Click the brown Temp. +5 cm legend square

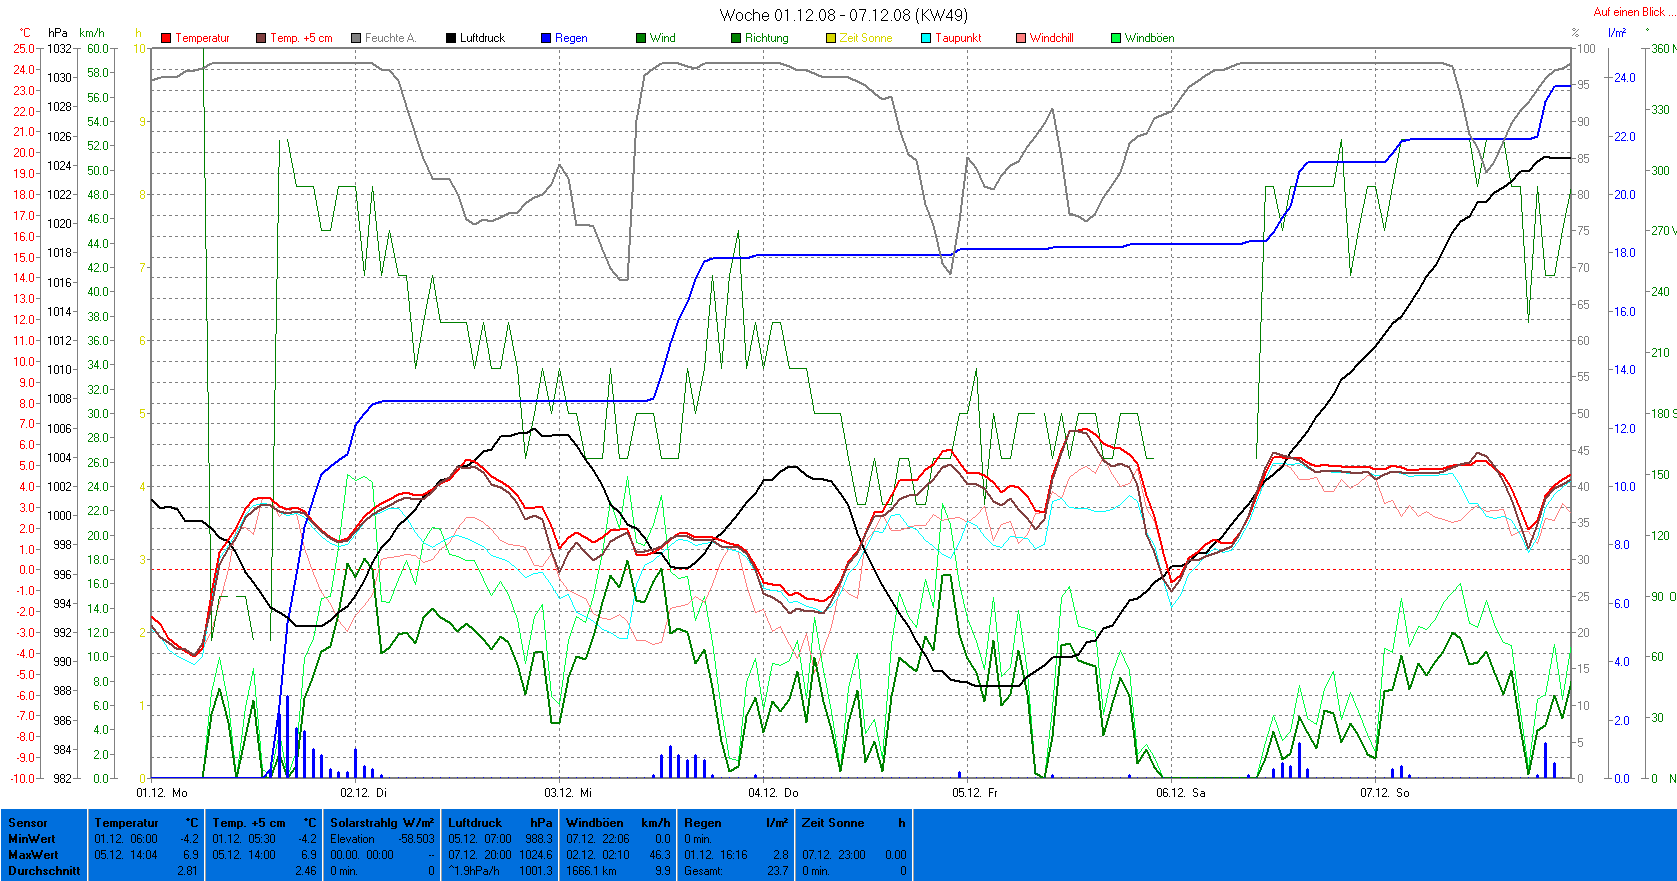(x=261, y=38)
